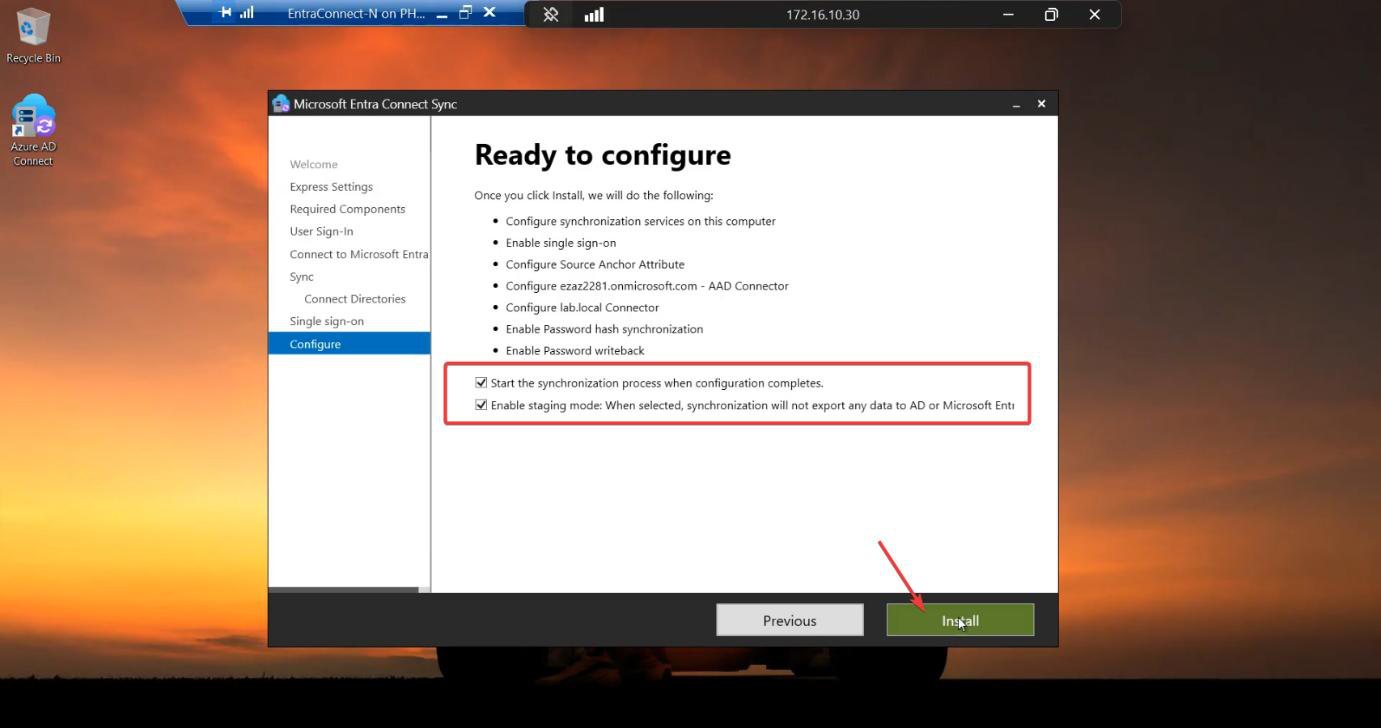The height and width of the screenshot is (728, 1381).
Task: Click the Enable Password writeback line
Action: pos(575,350)
